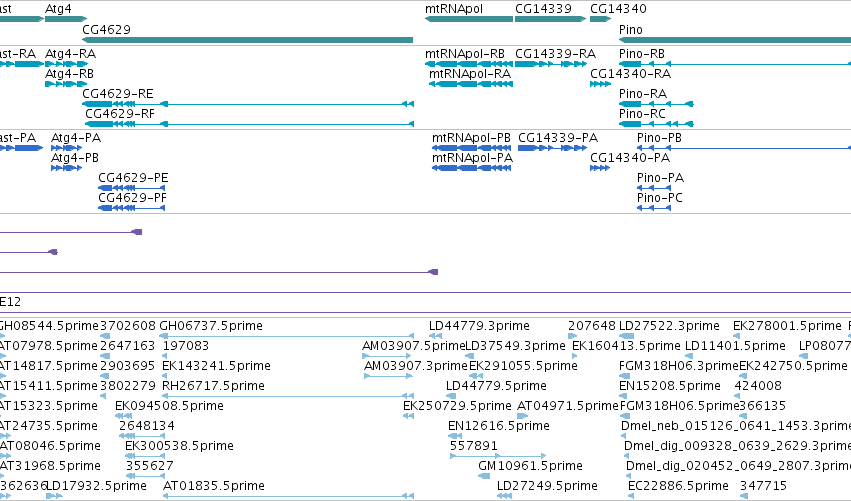
Task: Click the EK094508.5prime EST label
Action: pyautogui.click(x=169, y=407)
